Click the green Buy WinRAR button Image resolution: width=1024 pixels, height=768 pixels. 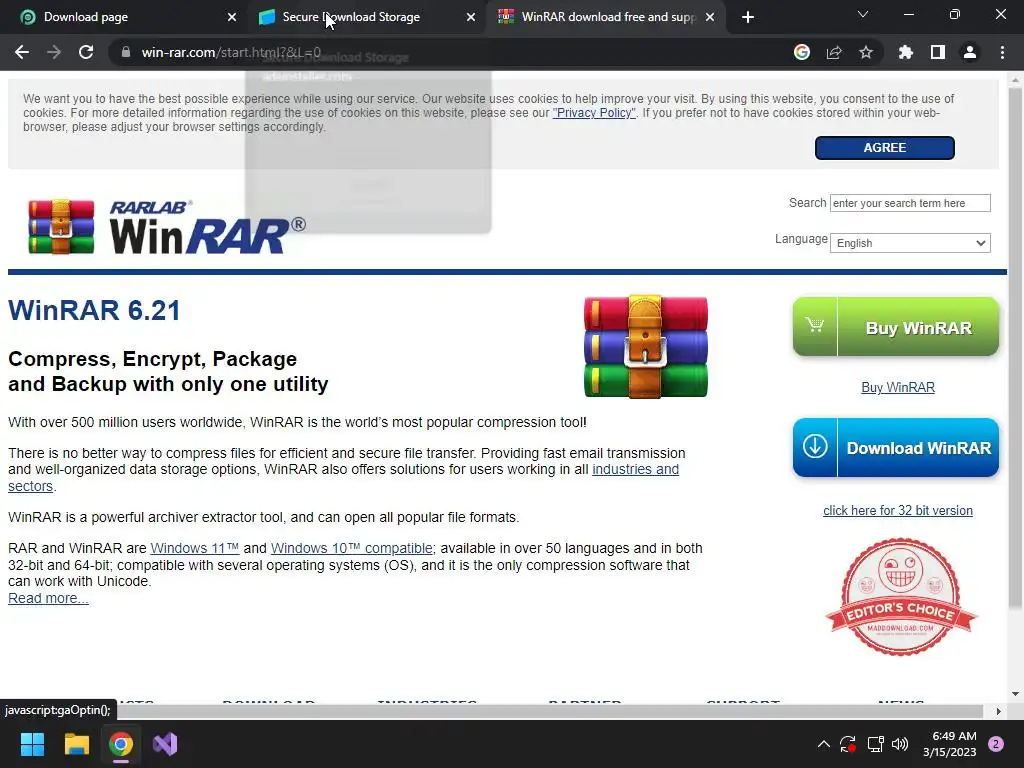896,327
